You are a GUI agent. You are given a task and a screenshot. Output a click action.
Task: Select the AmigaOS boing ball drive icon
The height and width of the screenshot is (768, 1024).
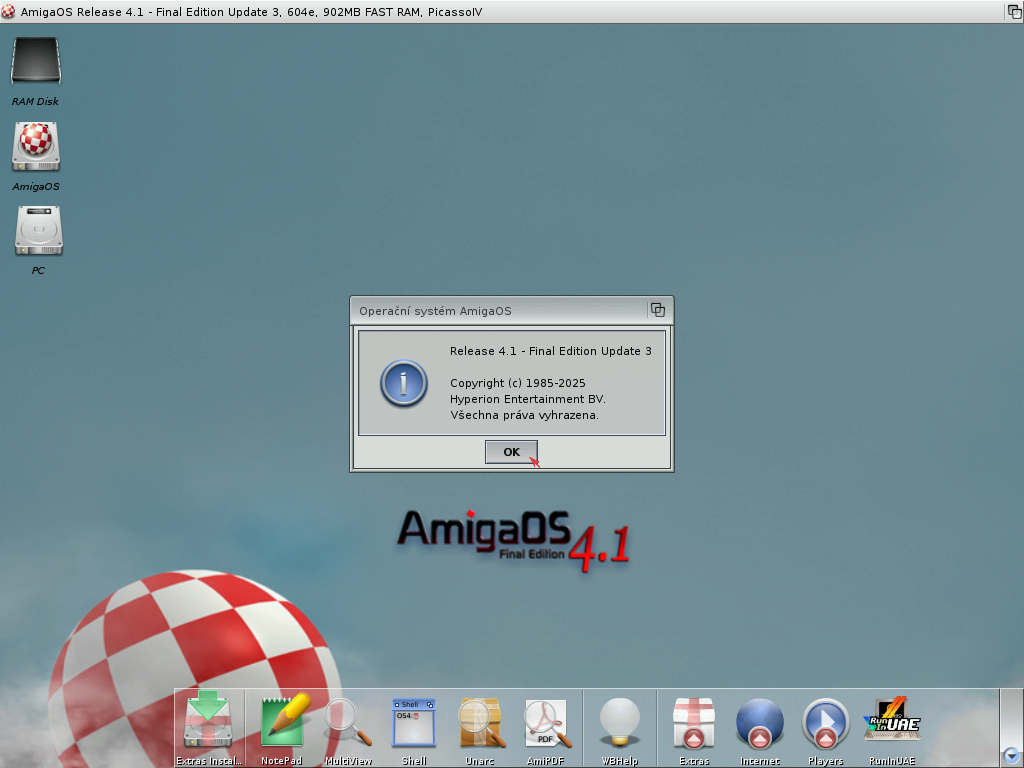point(36,146)
